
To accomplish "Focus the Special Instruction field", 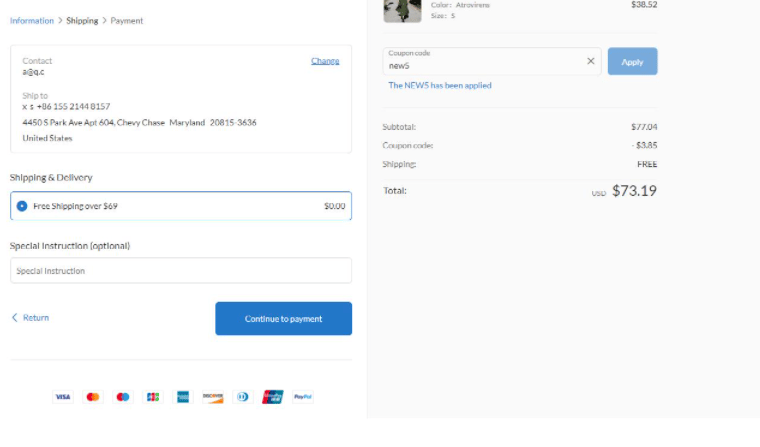I will [181, 271].
